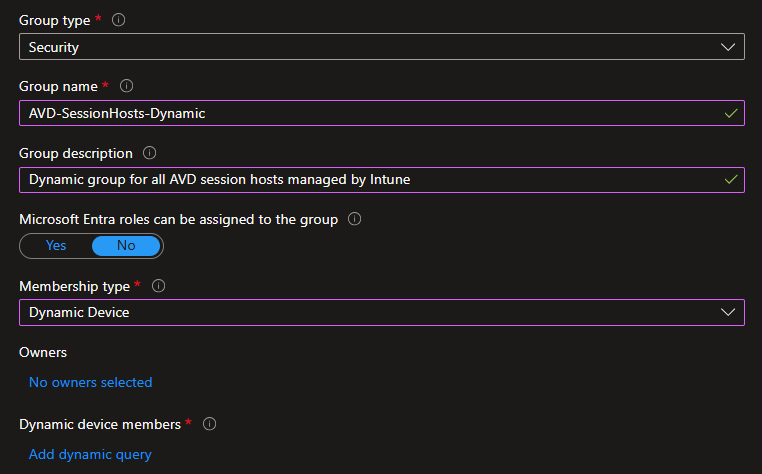Screen dimensions: 762x474
Task: Click green checkmark in Group description field
Action: [731, 180]
